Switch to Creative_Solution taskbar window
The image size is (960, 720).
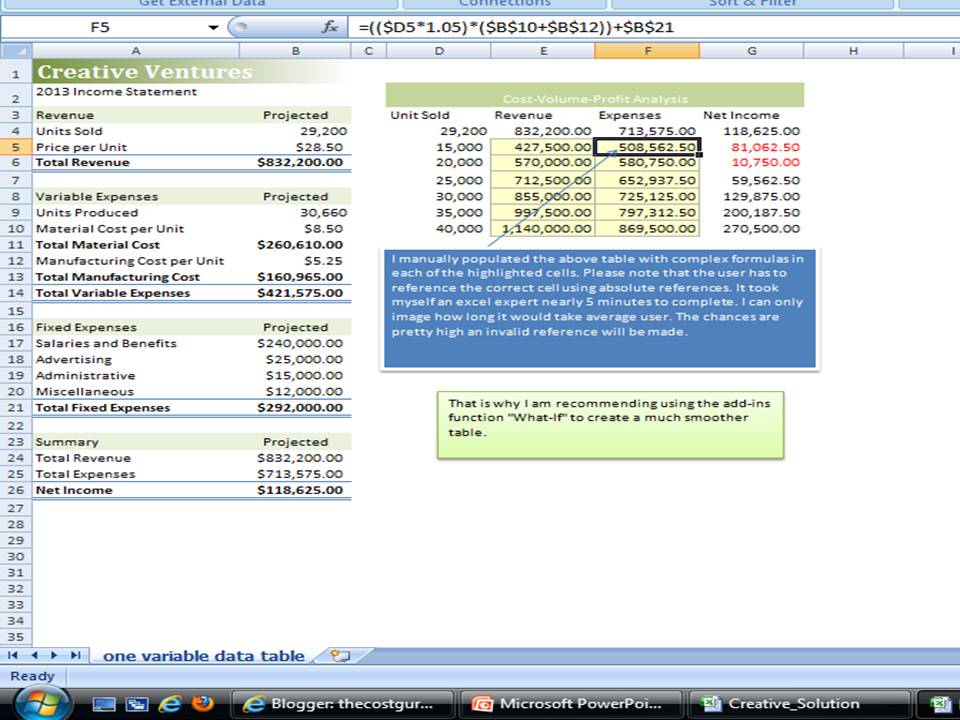pos(798,704)
